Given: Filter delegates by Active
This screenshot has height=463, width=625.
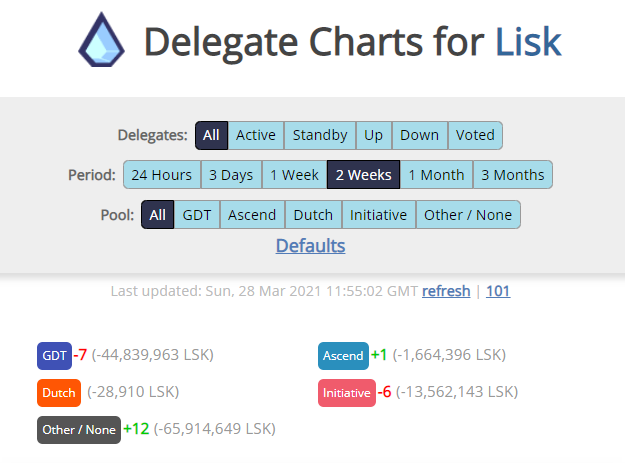Looking at the screenshot, I should click(x=256, y=135).
